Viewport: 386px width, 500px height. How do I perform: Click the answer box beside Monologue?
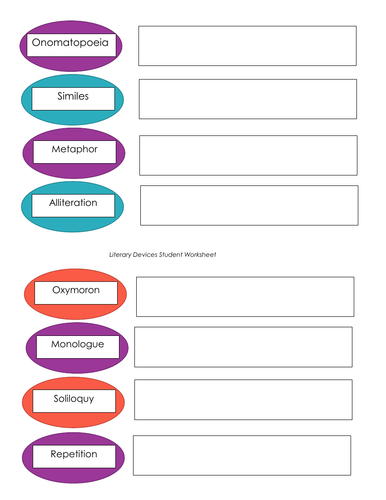click(x=243, y=347)
